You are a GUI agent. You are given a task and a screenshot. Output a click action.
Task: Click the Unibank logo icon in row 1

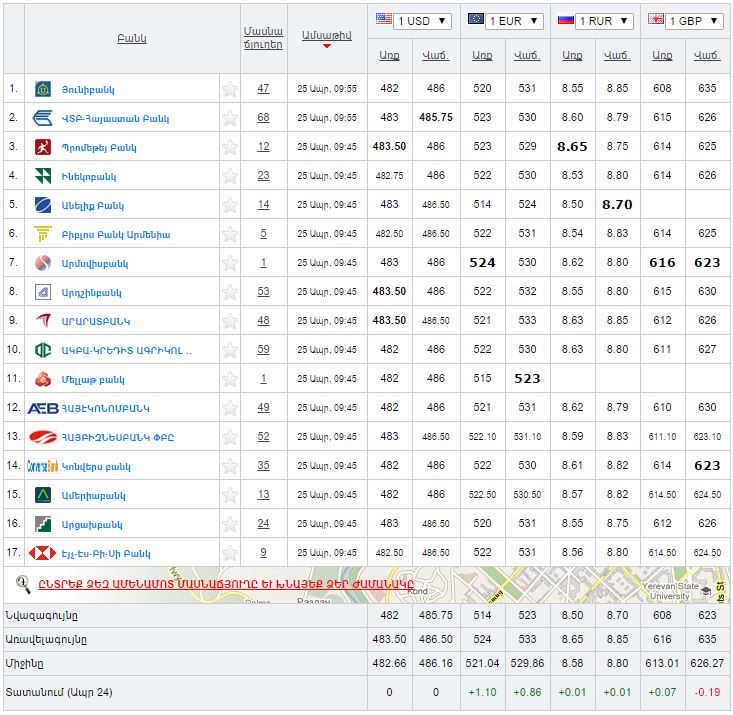click(43, 89)
